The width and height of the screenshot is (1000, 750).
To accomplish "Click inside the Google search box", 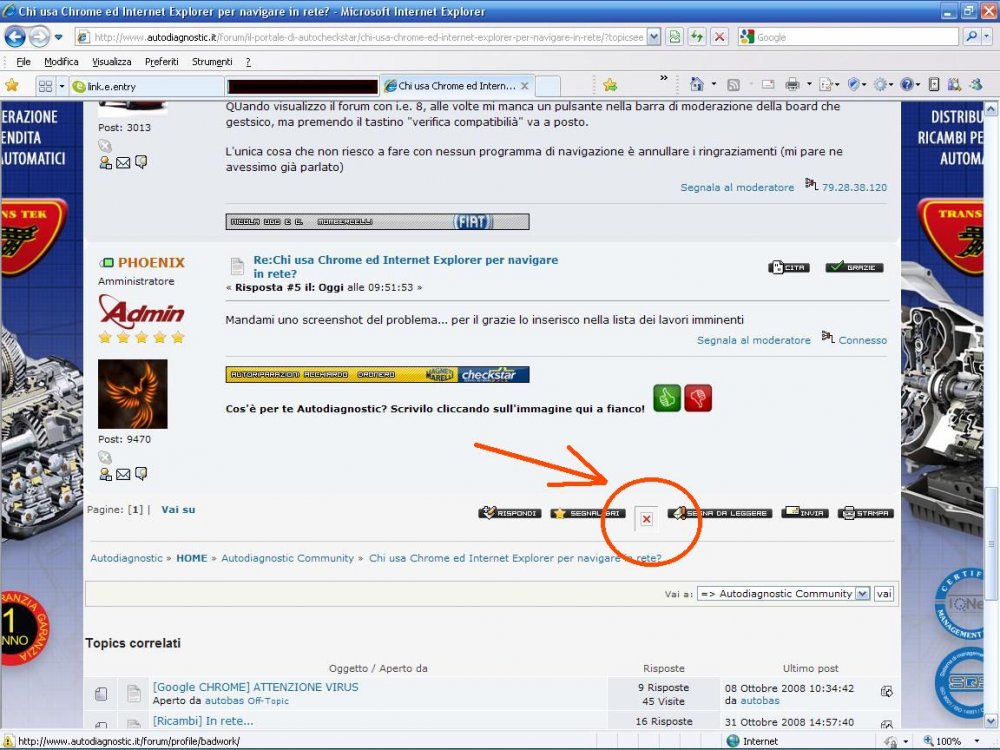I will [850, 37].
